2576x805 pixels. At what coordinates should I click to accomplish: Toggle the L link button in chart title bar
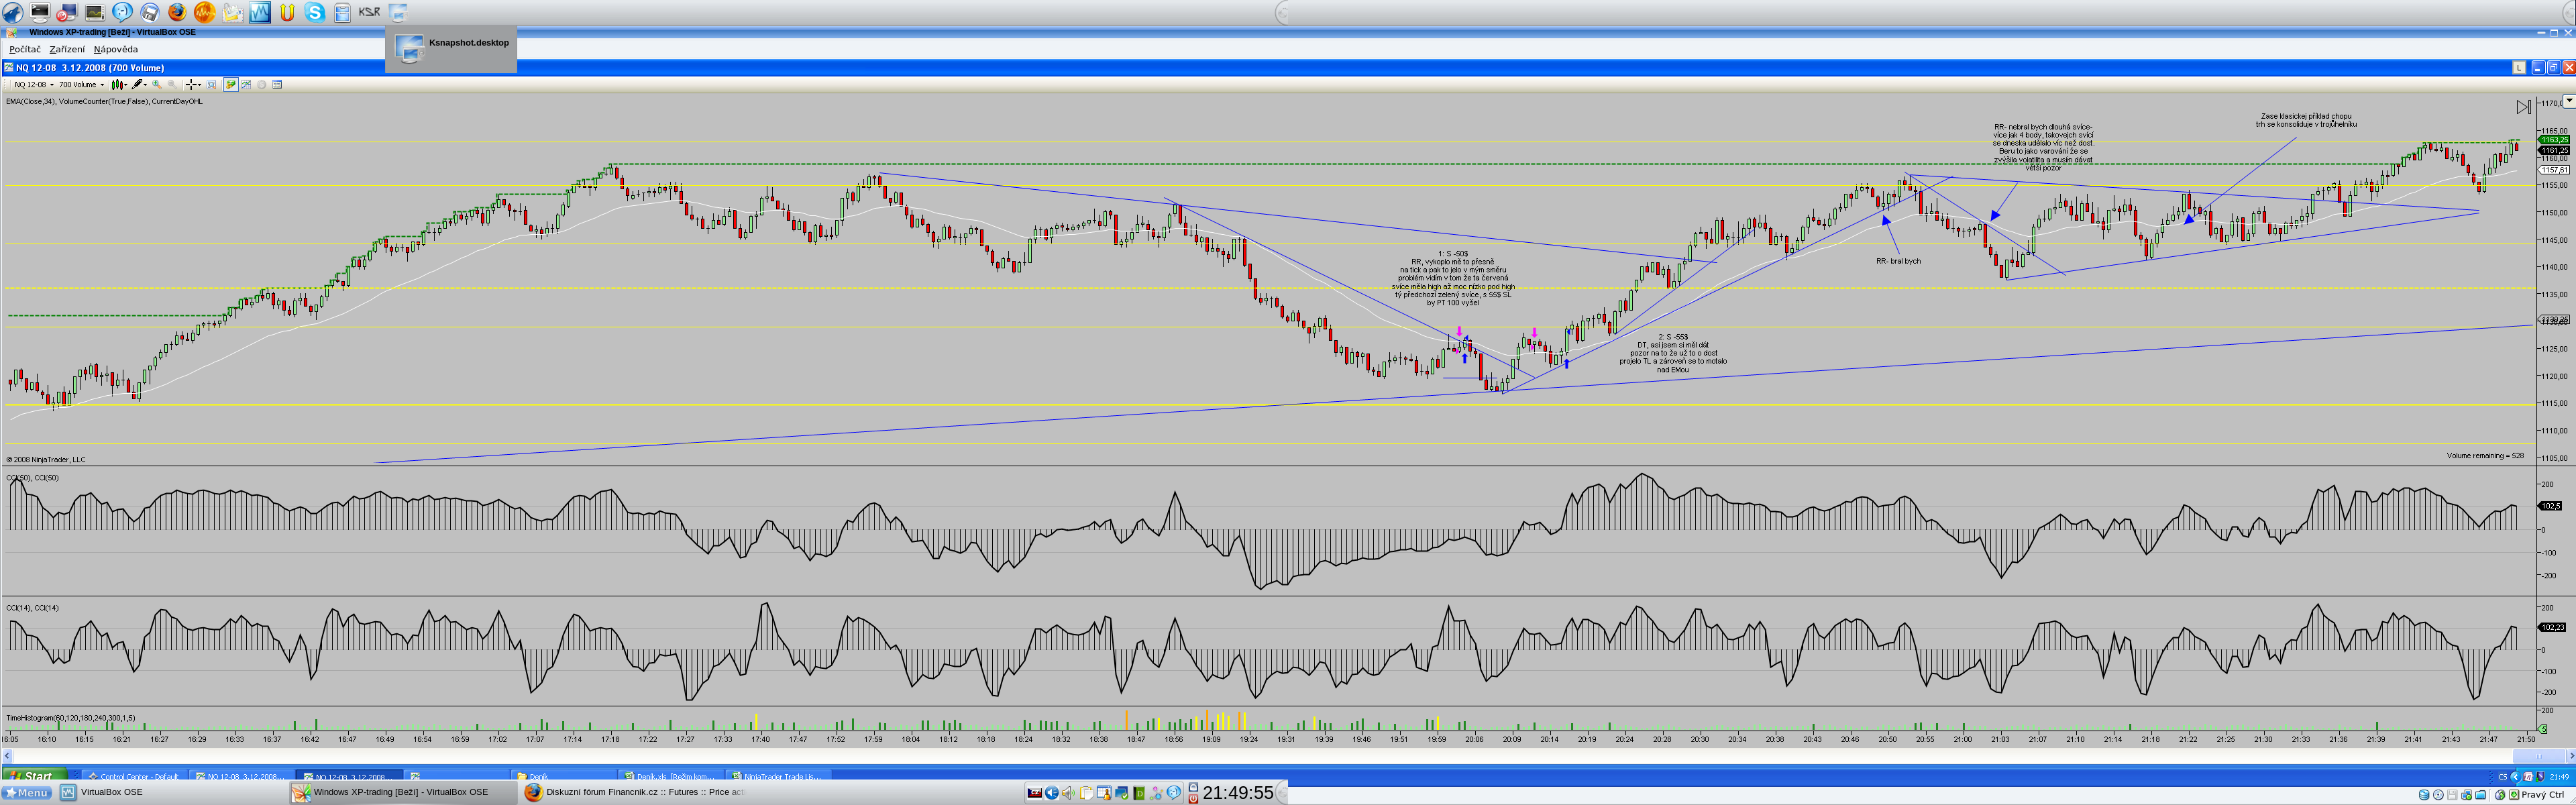(x=2519, y=67)
